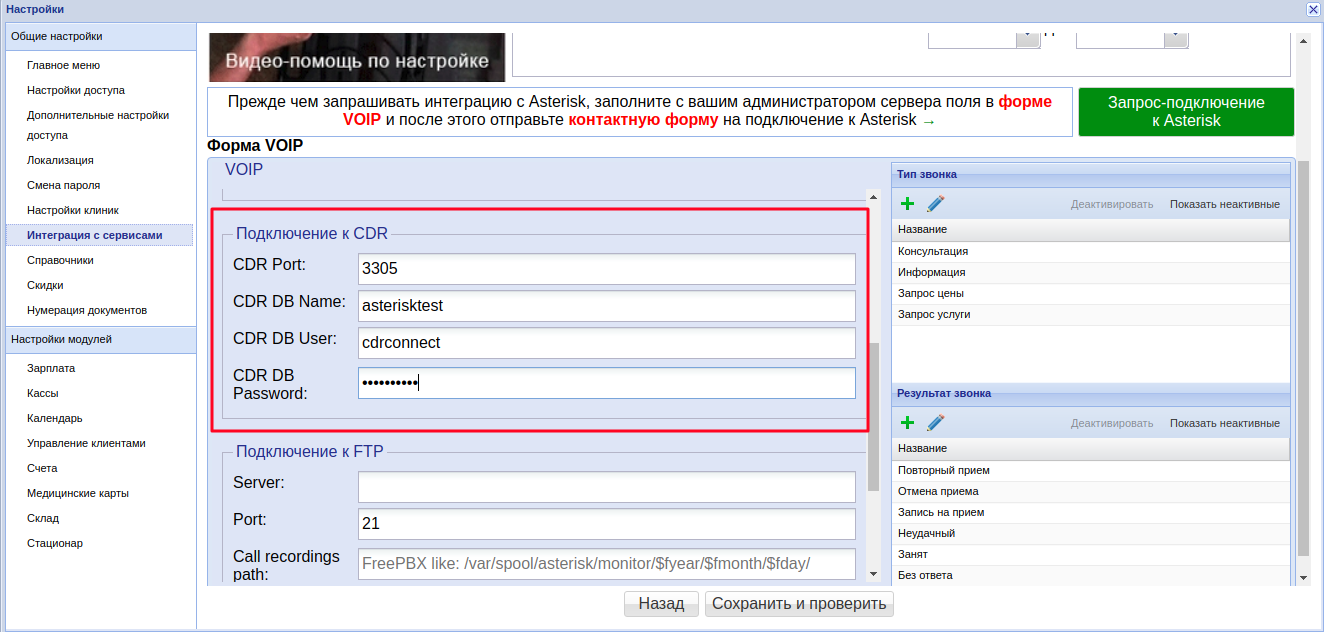The image size is (1324, 632).
Task: Open Управление клиентами settings
Action: (86, 443)
